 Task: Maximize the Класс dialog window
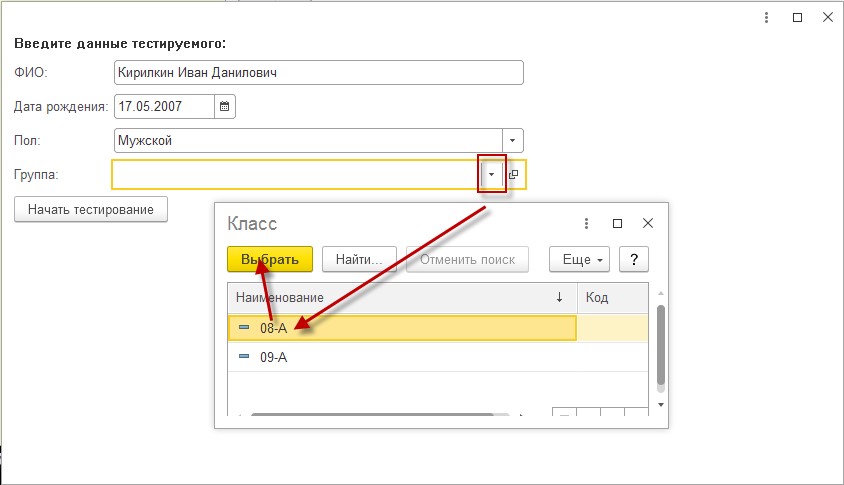tap(617, 223)
